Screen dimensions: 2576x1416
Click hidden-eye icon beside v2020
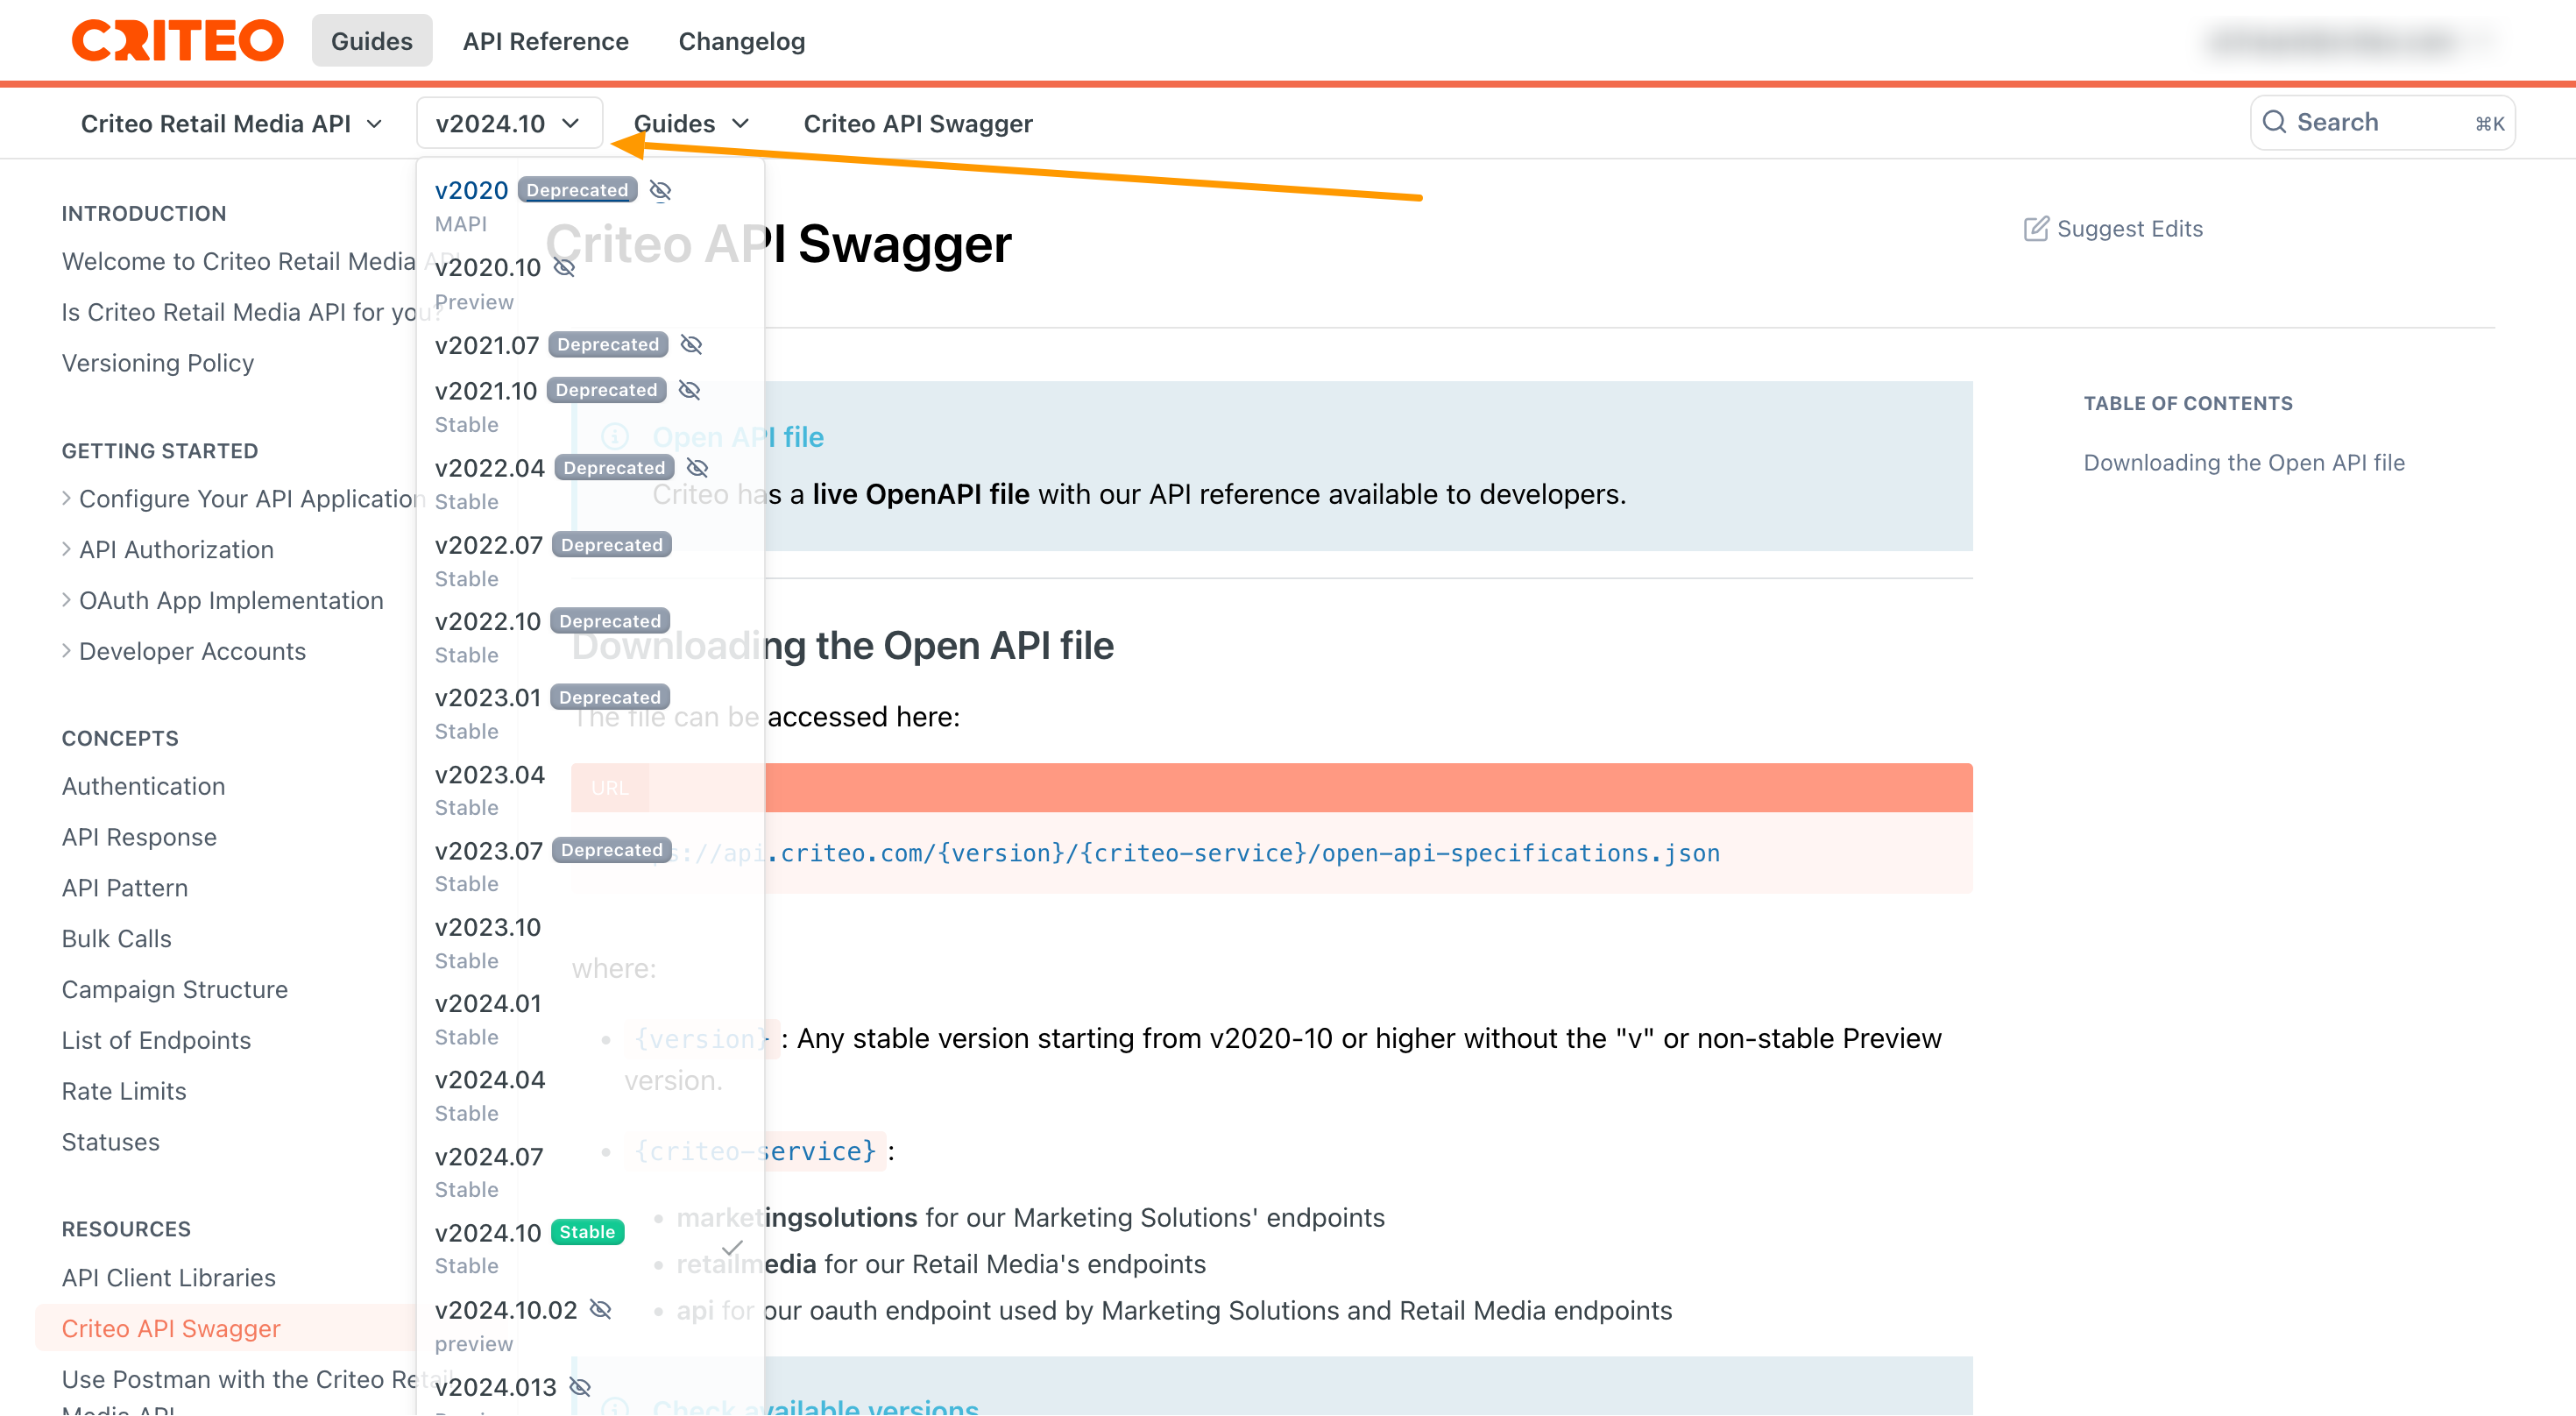pyautogui.click(x=660, y=190)
